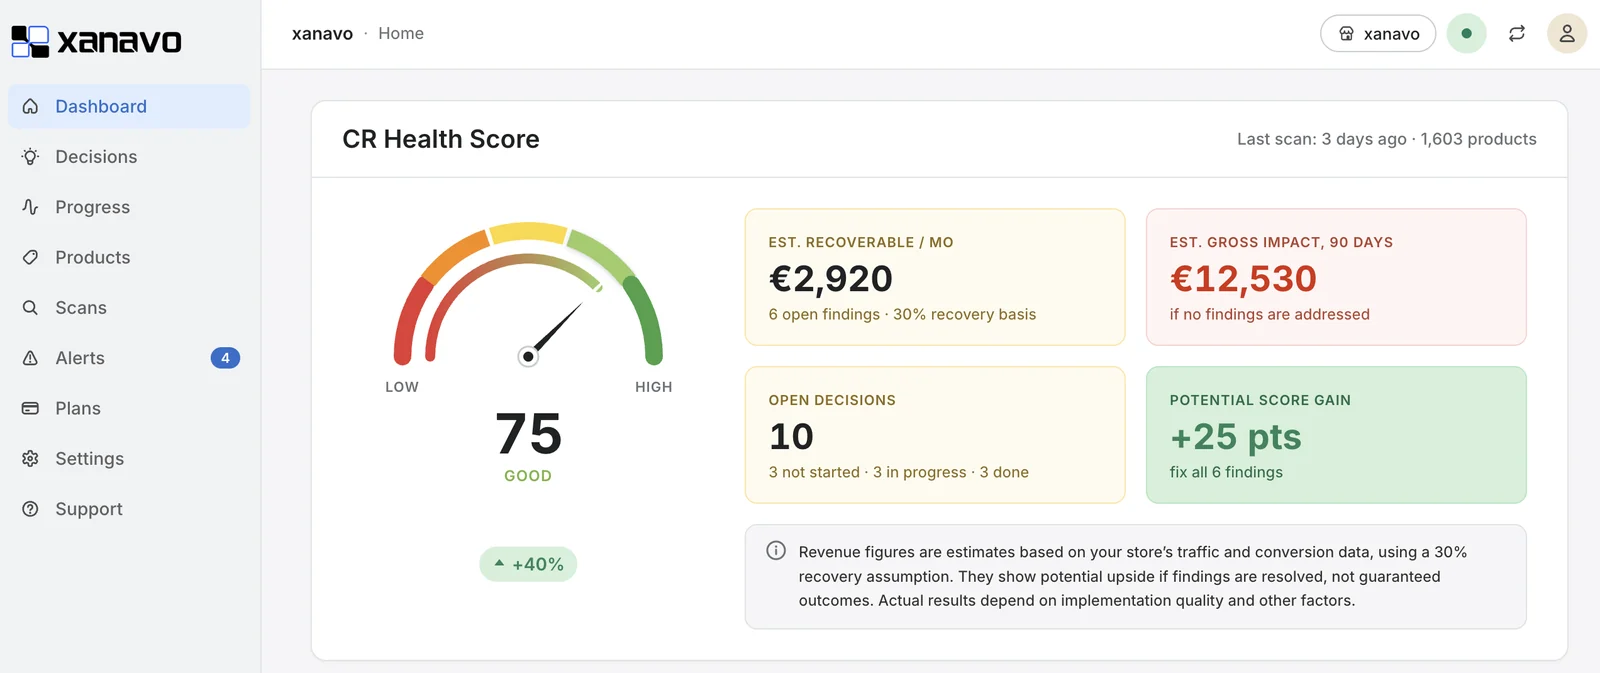Click the LOW gauge label

point(402,387)
